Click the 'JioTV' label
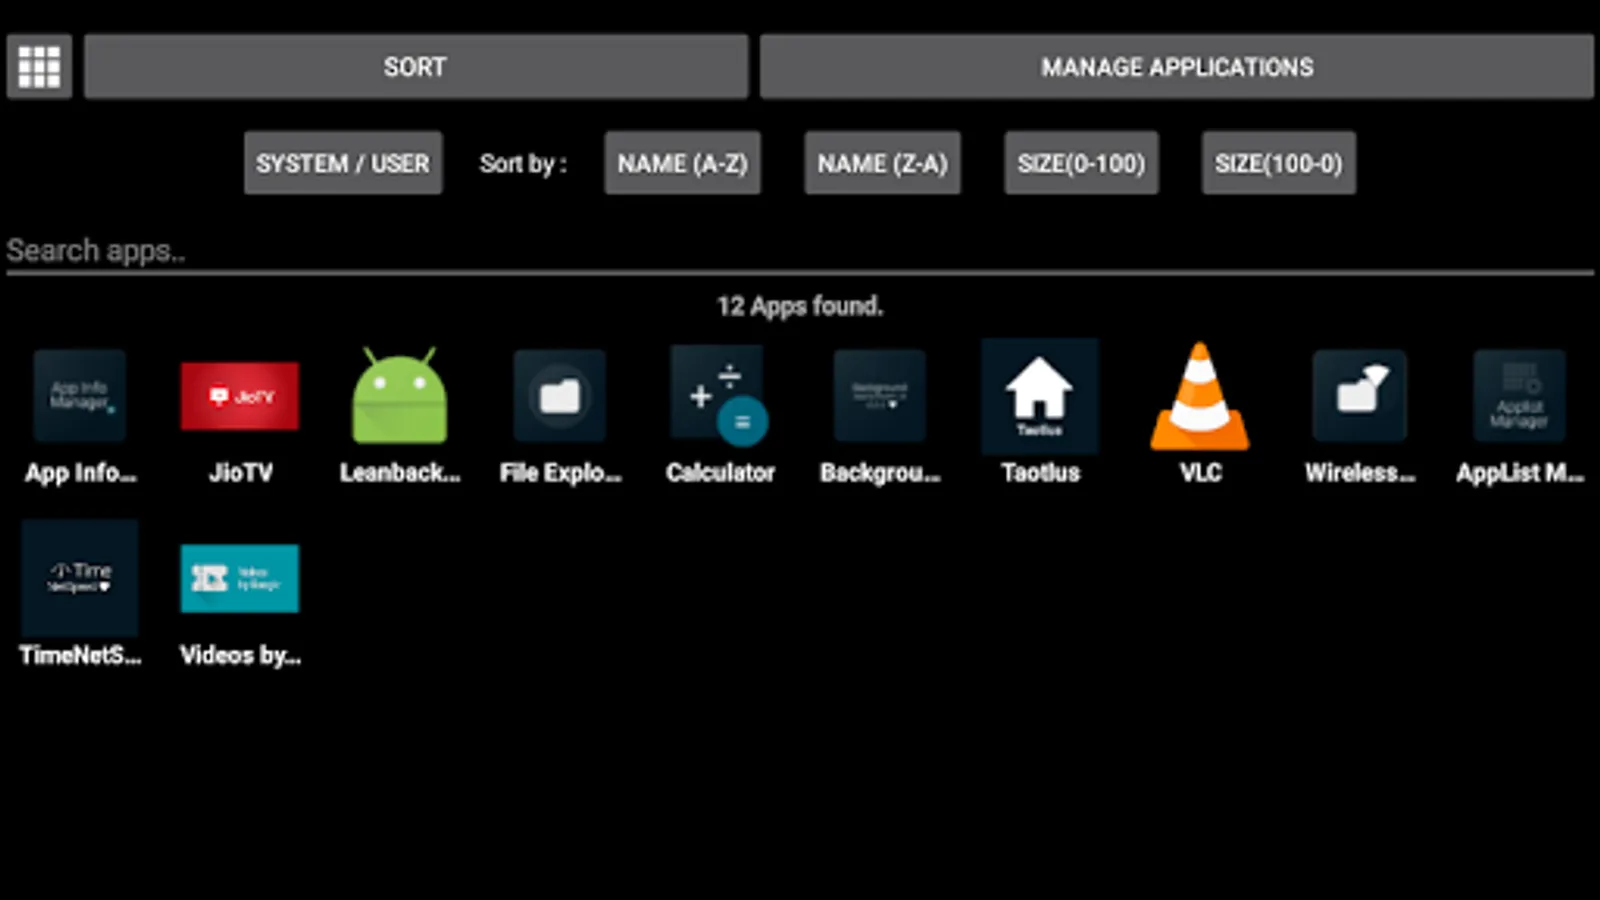This screenshot has height=900, width=1600. 240,473
